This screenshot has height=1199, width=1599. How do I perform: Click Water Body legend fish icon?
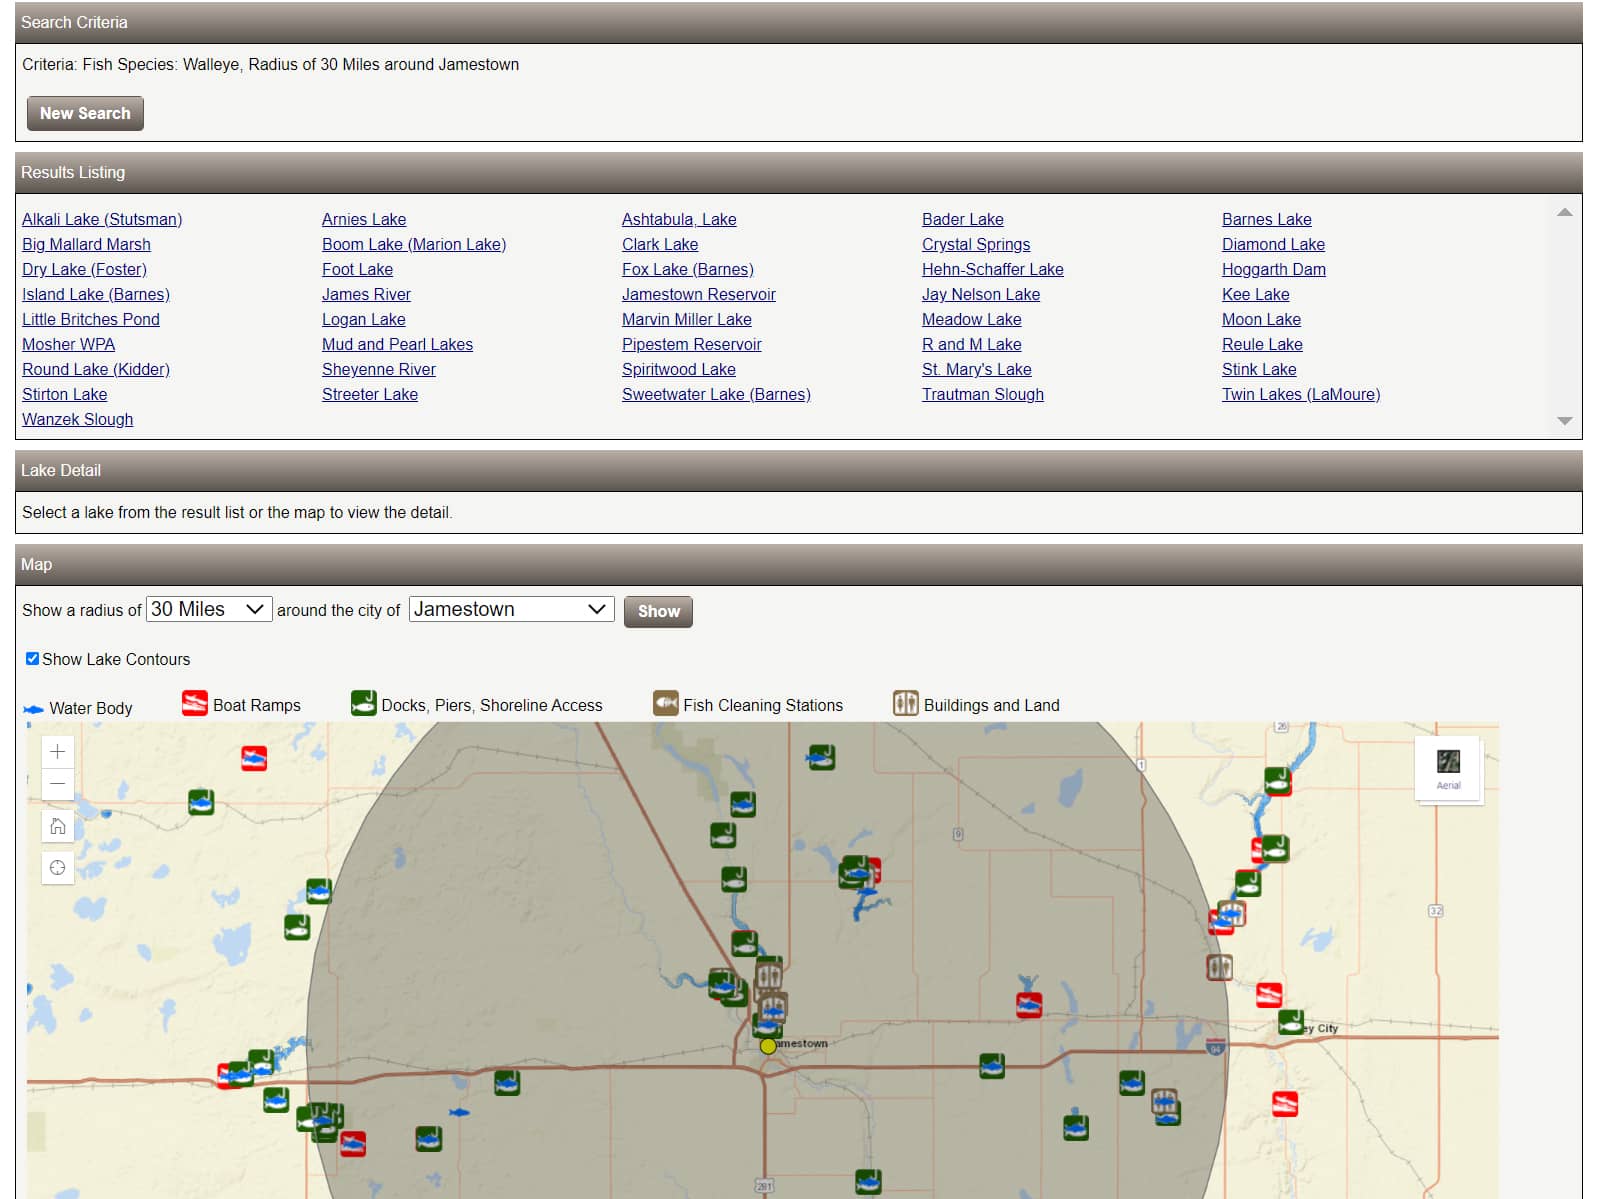[x=33, y=708]
